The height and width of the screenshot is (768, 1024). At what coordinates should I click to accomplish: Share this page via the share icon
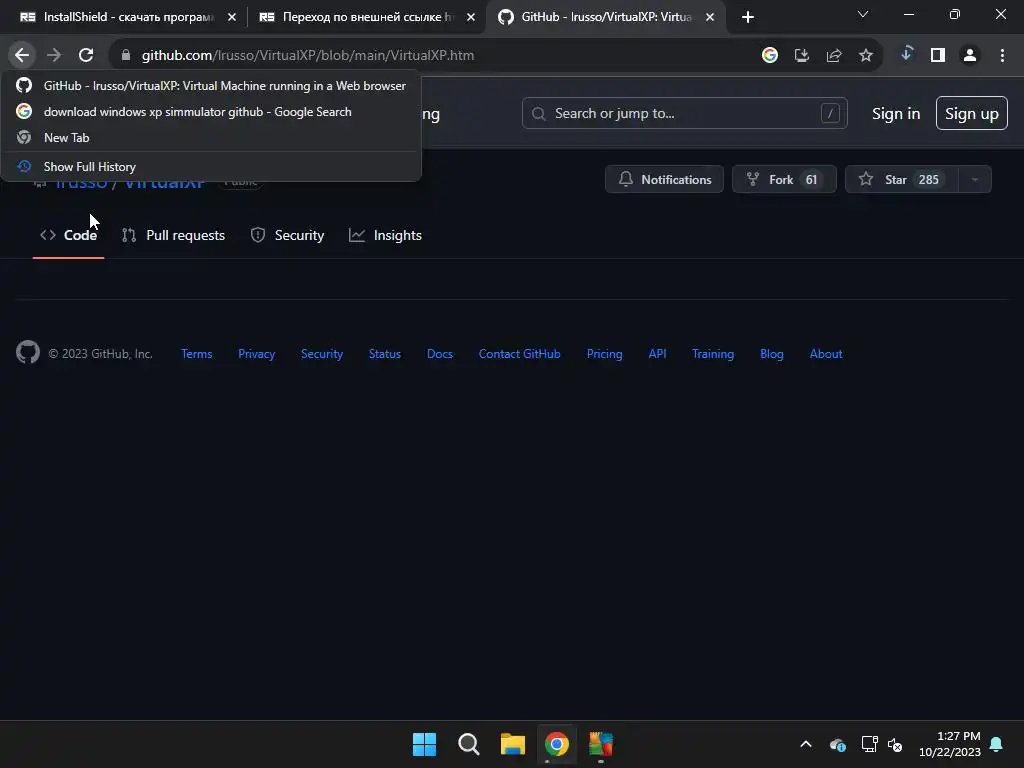coord(834,56)
